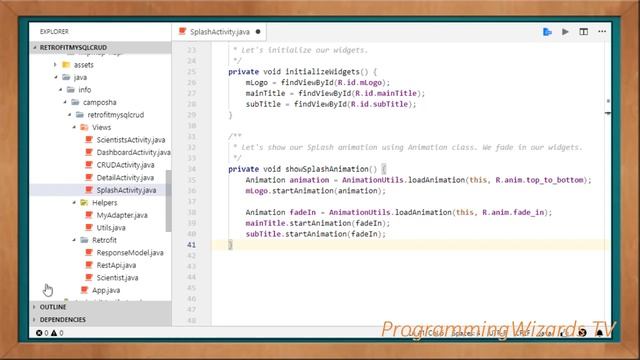The height and width of the screenshot is (360, 640).
Task: Click the file icon next to DashboardActivity.java
Action: pos(89,152)
